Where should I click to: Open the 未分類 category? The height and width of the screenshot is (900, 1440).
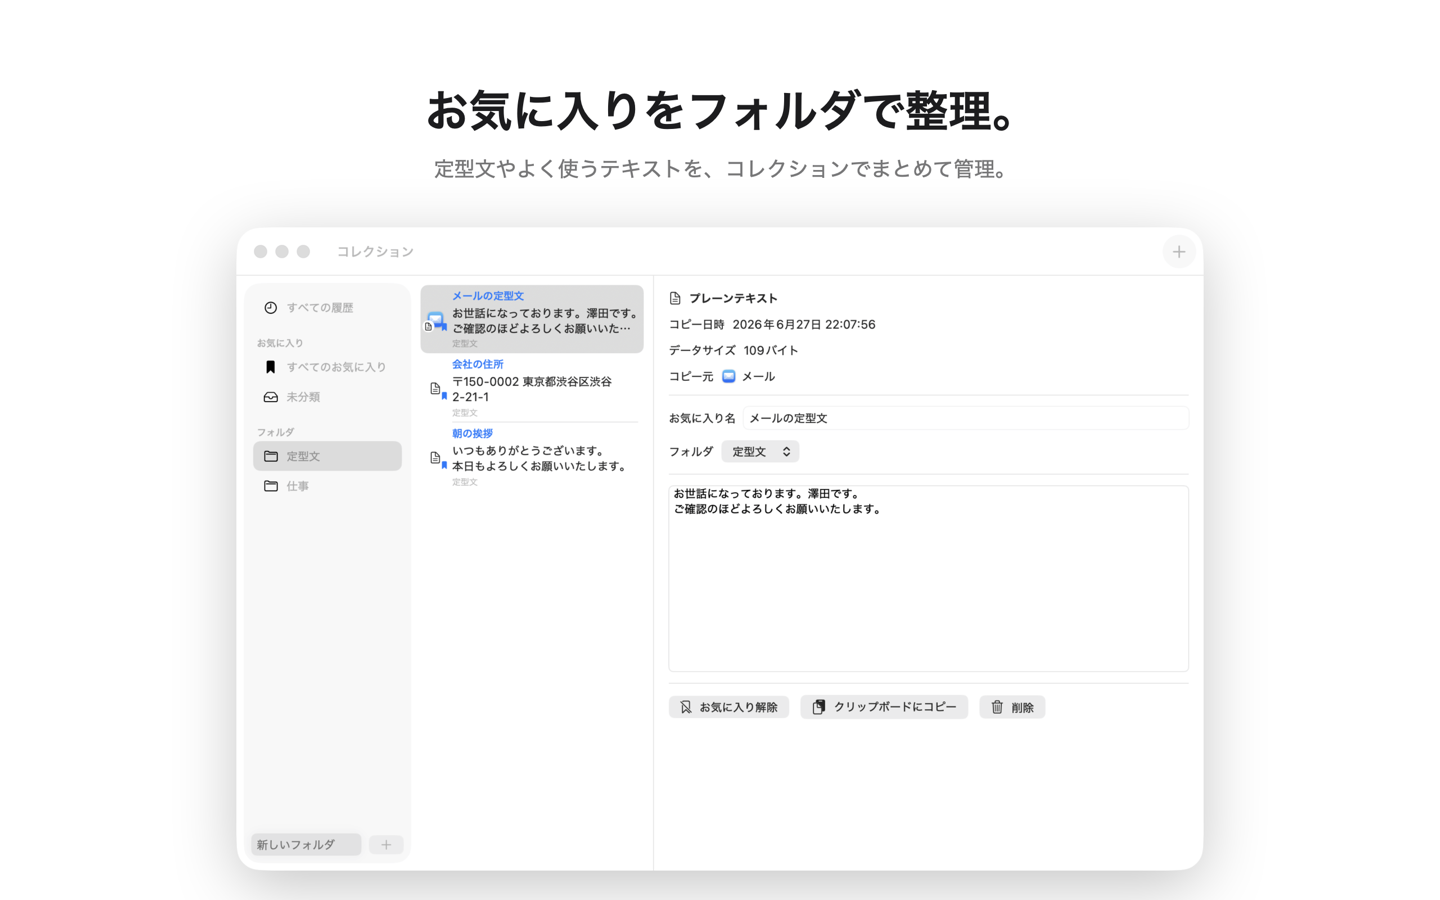pyautogui.click(x=327, y=397)
